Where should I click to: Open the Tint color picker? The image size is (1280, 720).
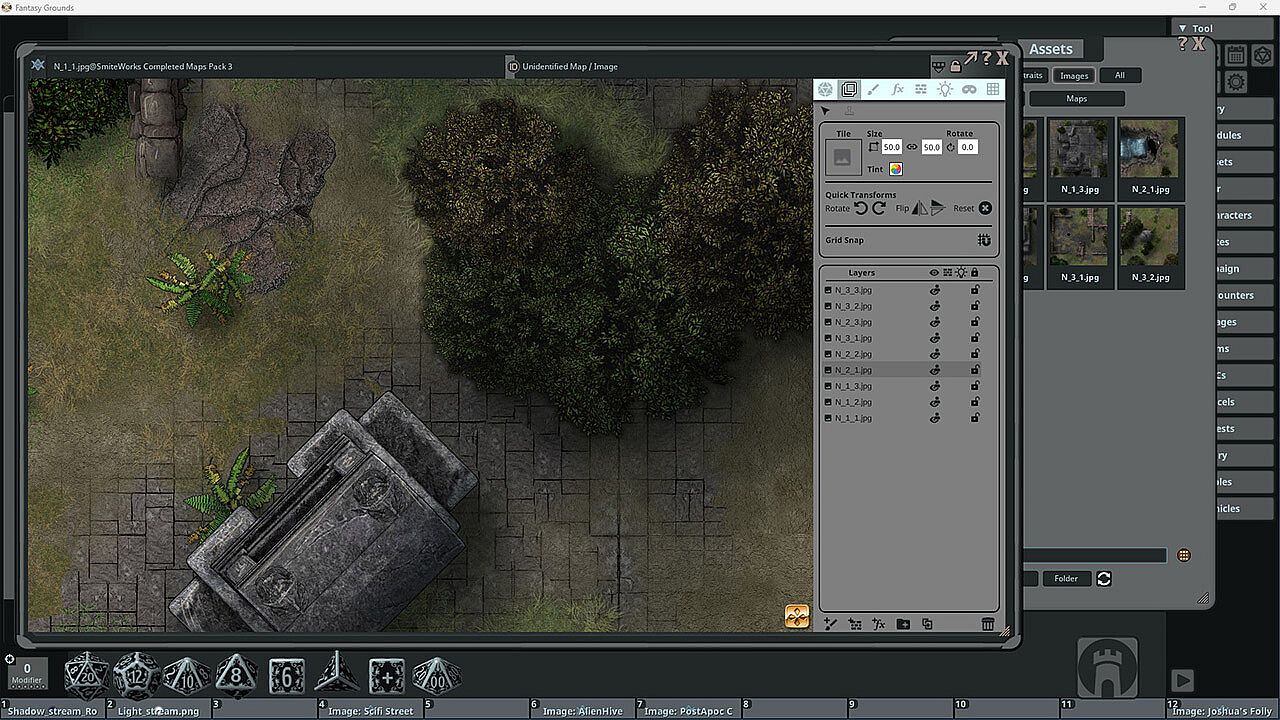coord(896,170)
